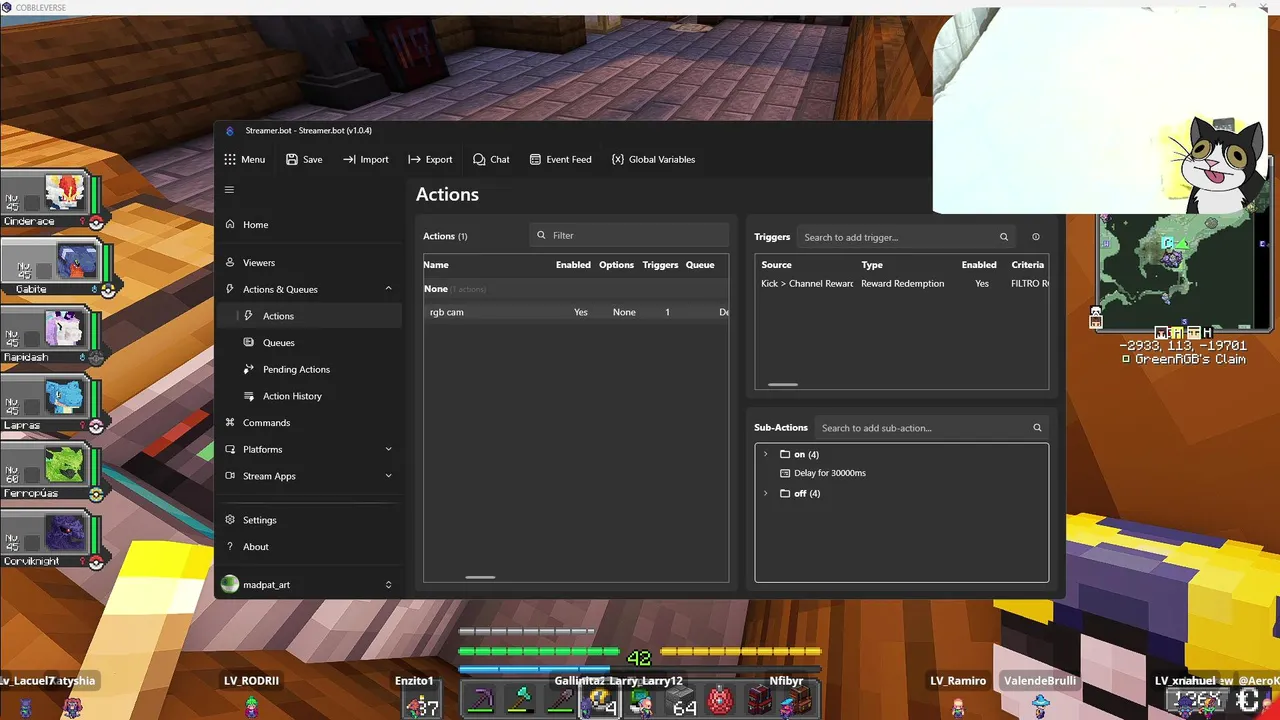The height and width of the screenshot is (720, 1280).
Task: Click the triggers info icon
Action: coord(1036,237)
